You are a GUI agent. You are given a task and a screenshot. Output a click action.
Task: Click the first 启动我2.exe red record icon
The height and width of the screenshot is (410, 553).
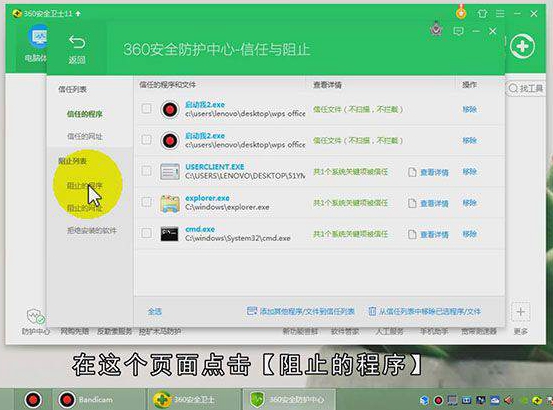click(x=170, y=110)
